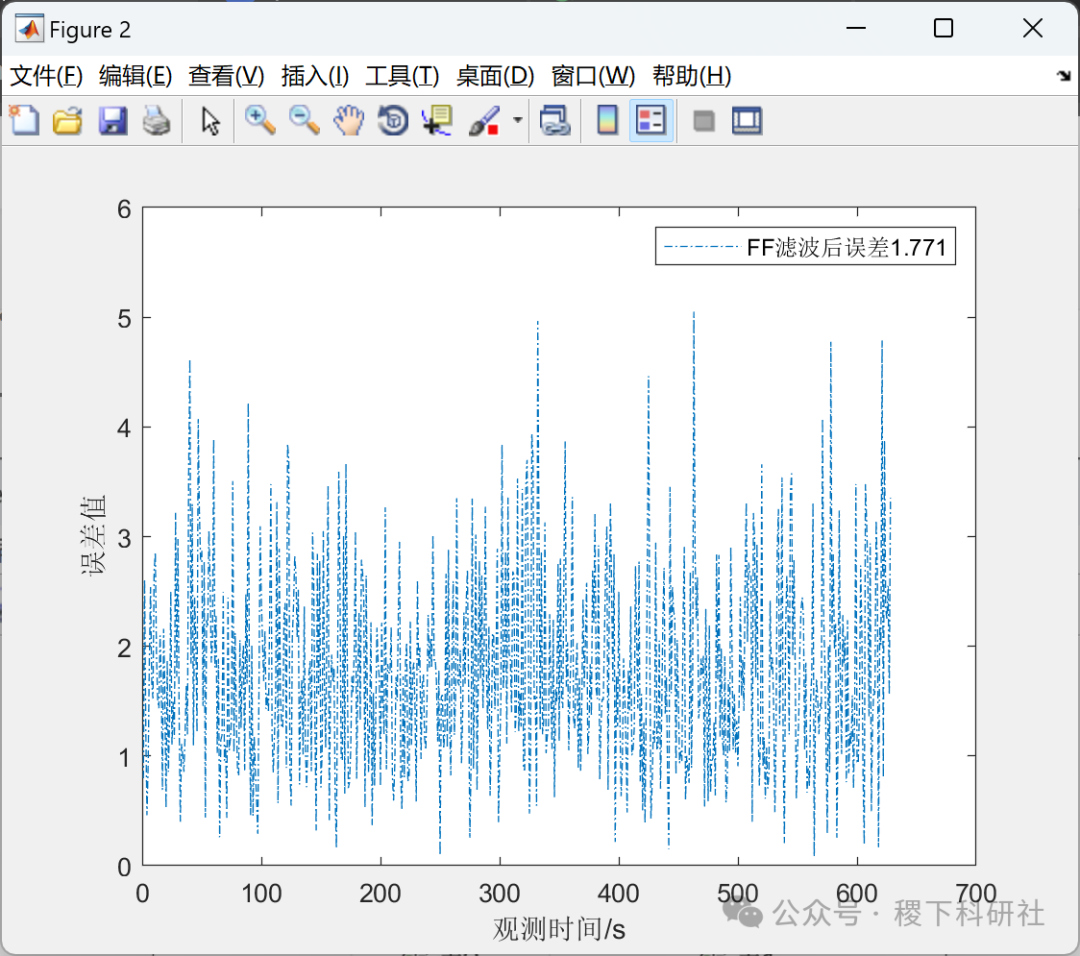Activate the Zoom In tool
This screenshot has width=1080, height=956.
tap(260, 121)
